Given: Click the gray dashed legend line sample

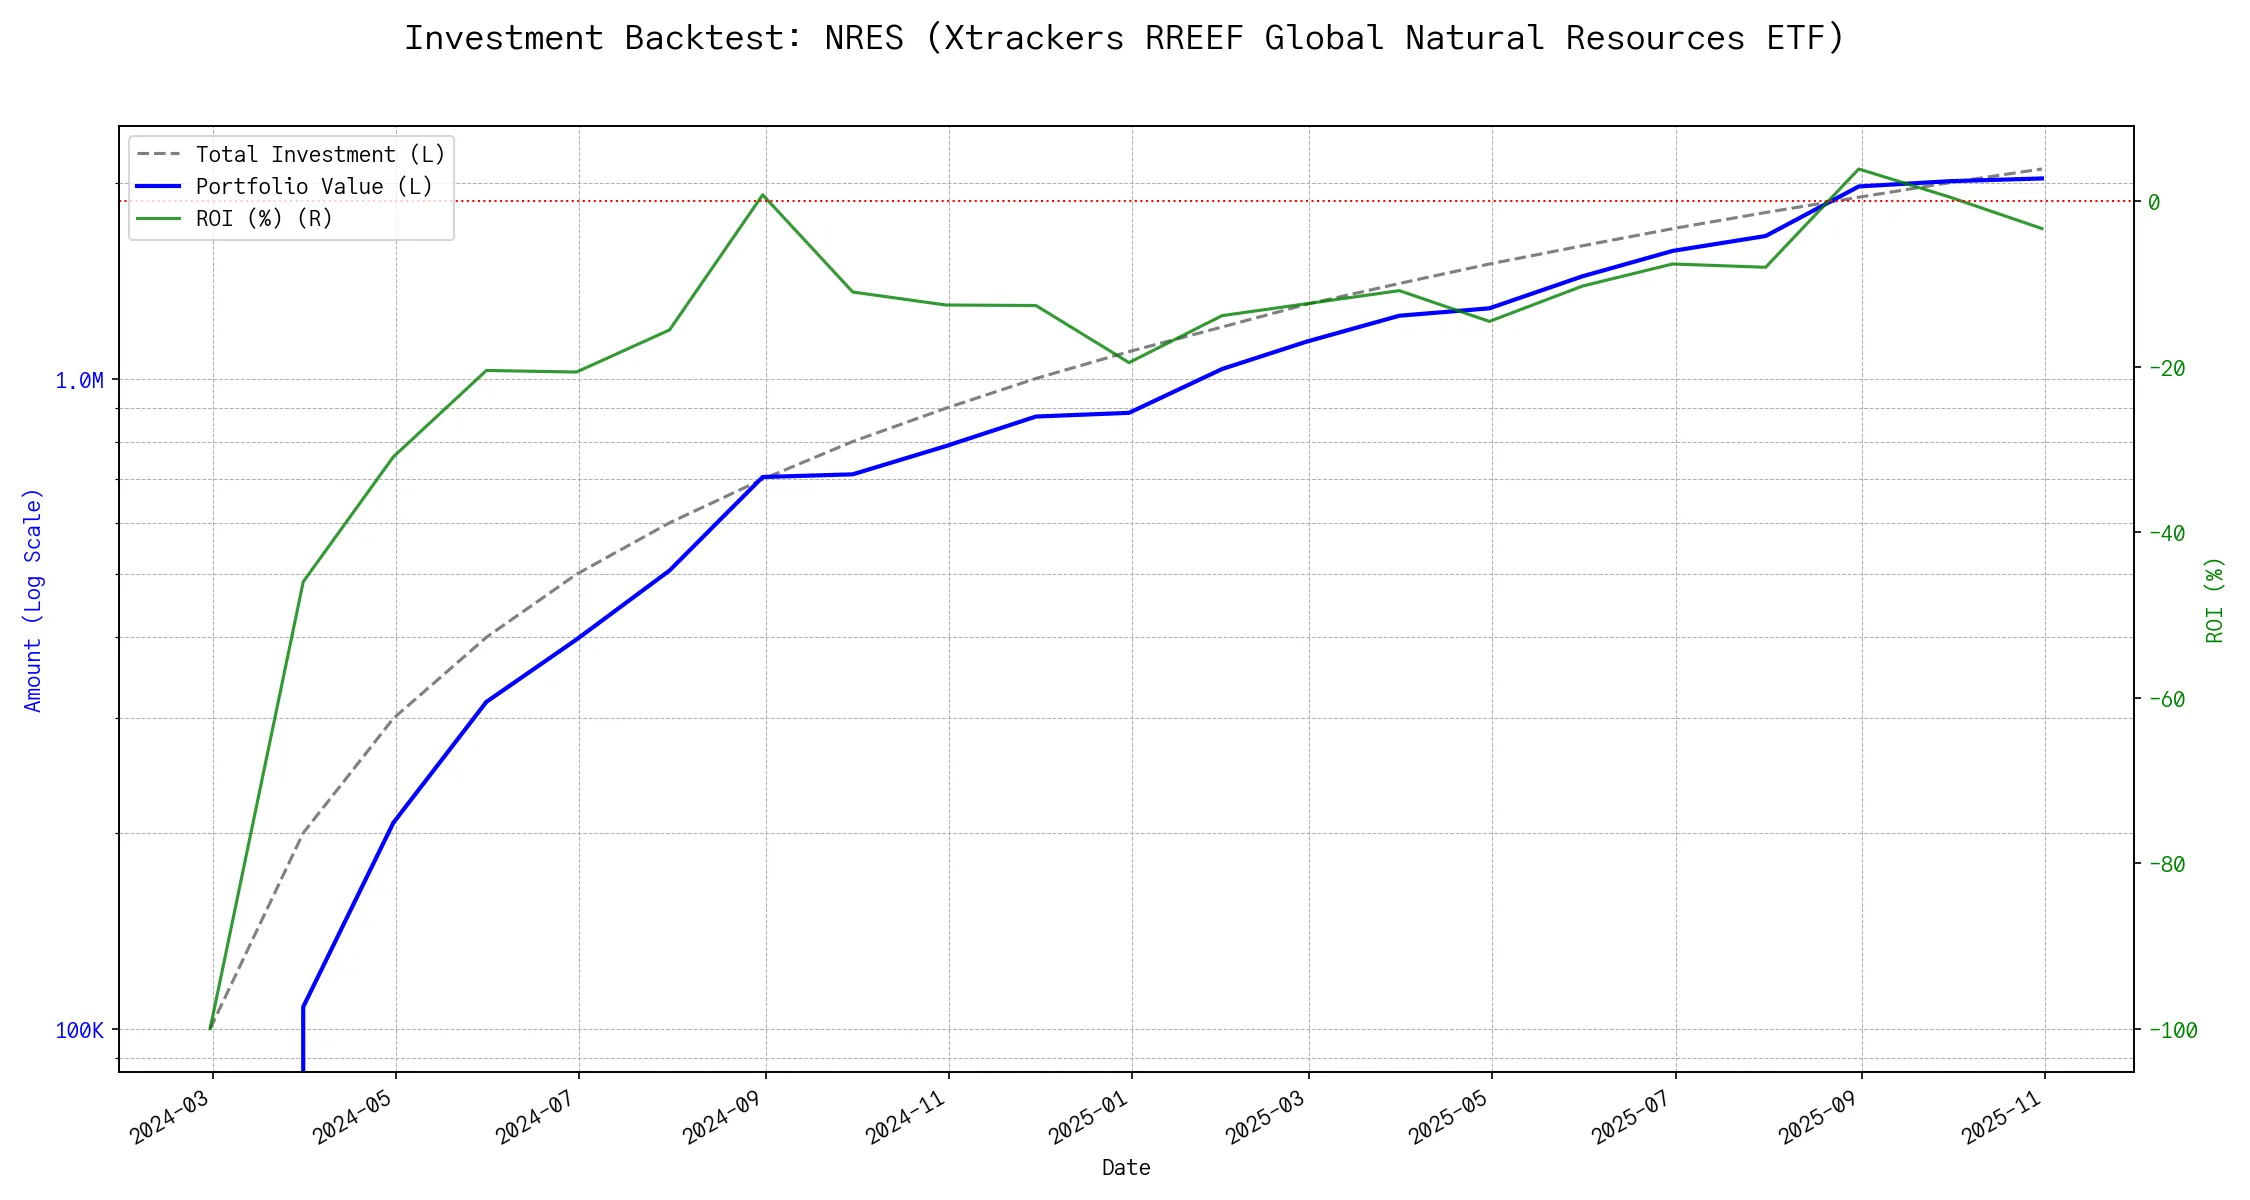Looking at the screenshot, I should [159, 155].
